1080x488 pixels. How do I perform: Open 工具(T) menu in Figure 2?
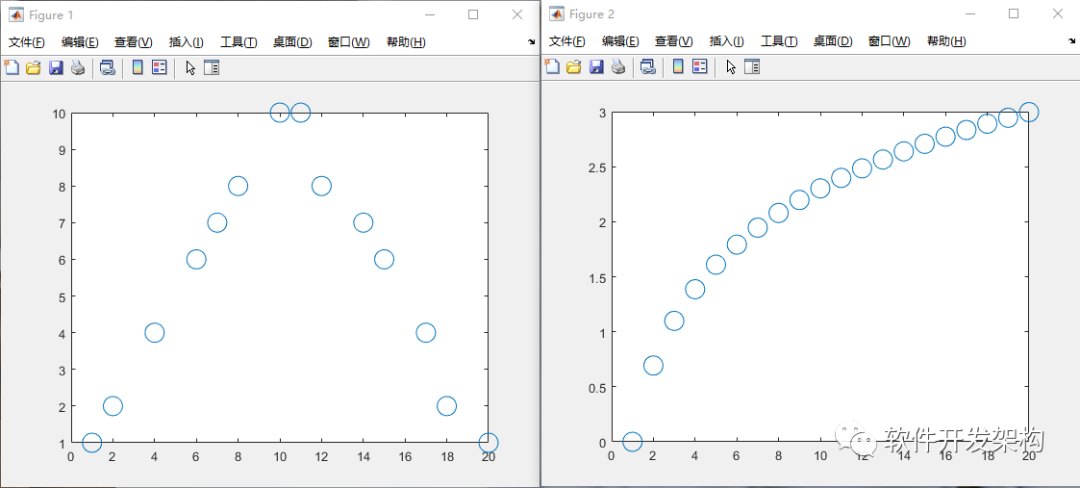tap(779, 41)
